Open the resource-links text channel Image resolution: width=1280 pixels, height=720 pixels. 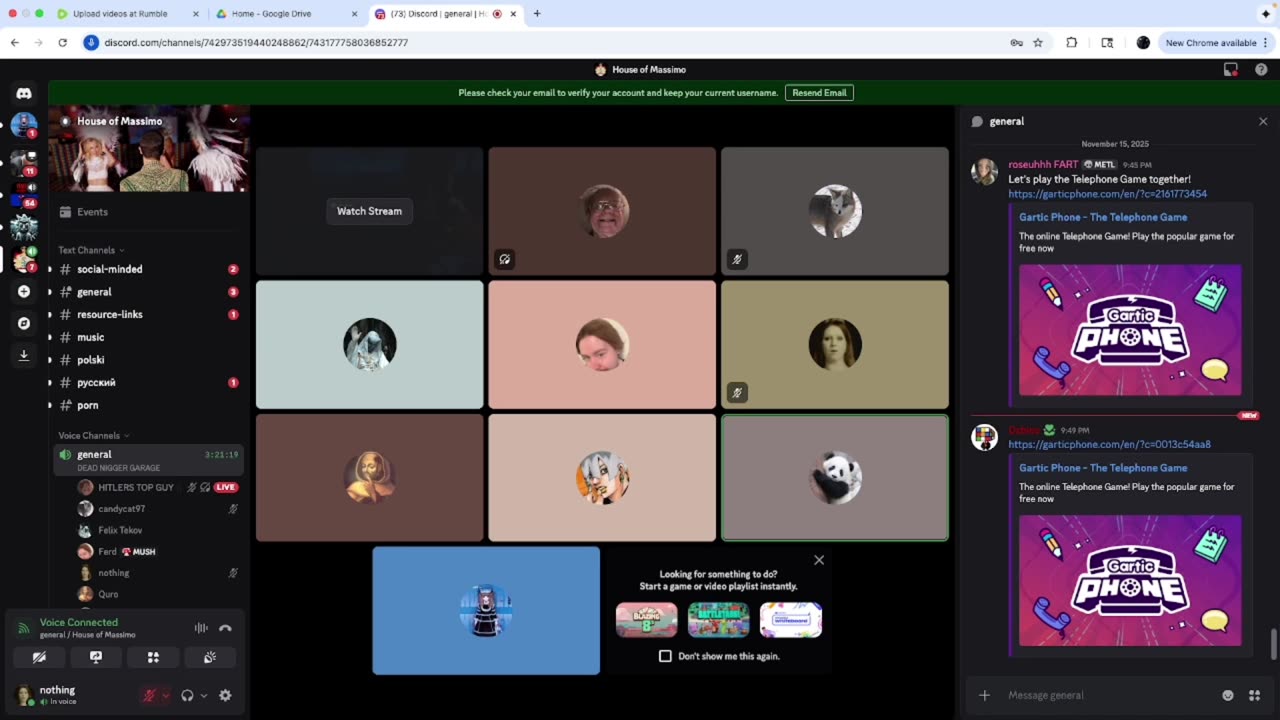148,314
